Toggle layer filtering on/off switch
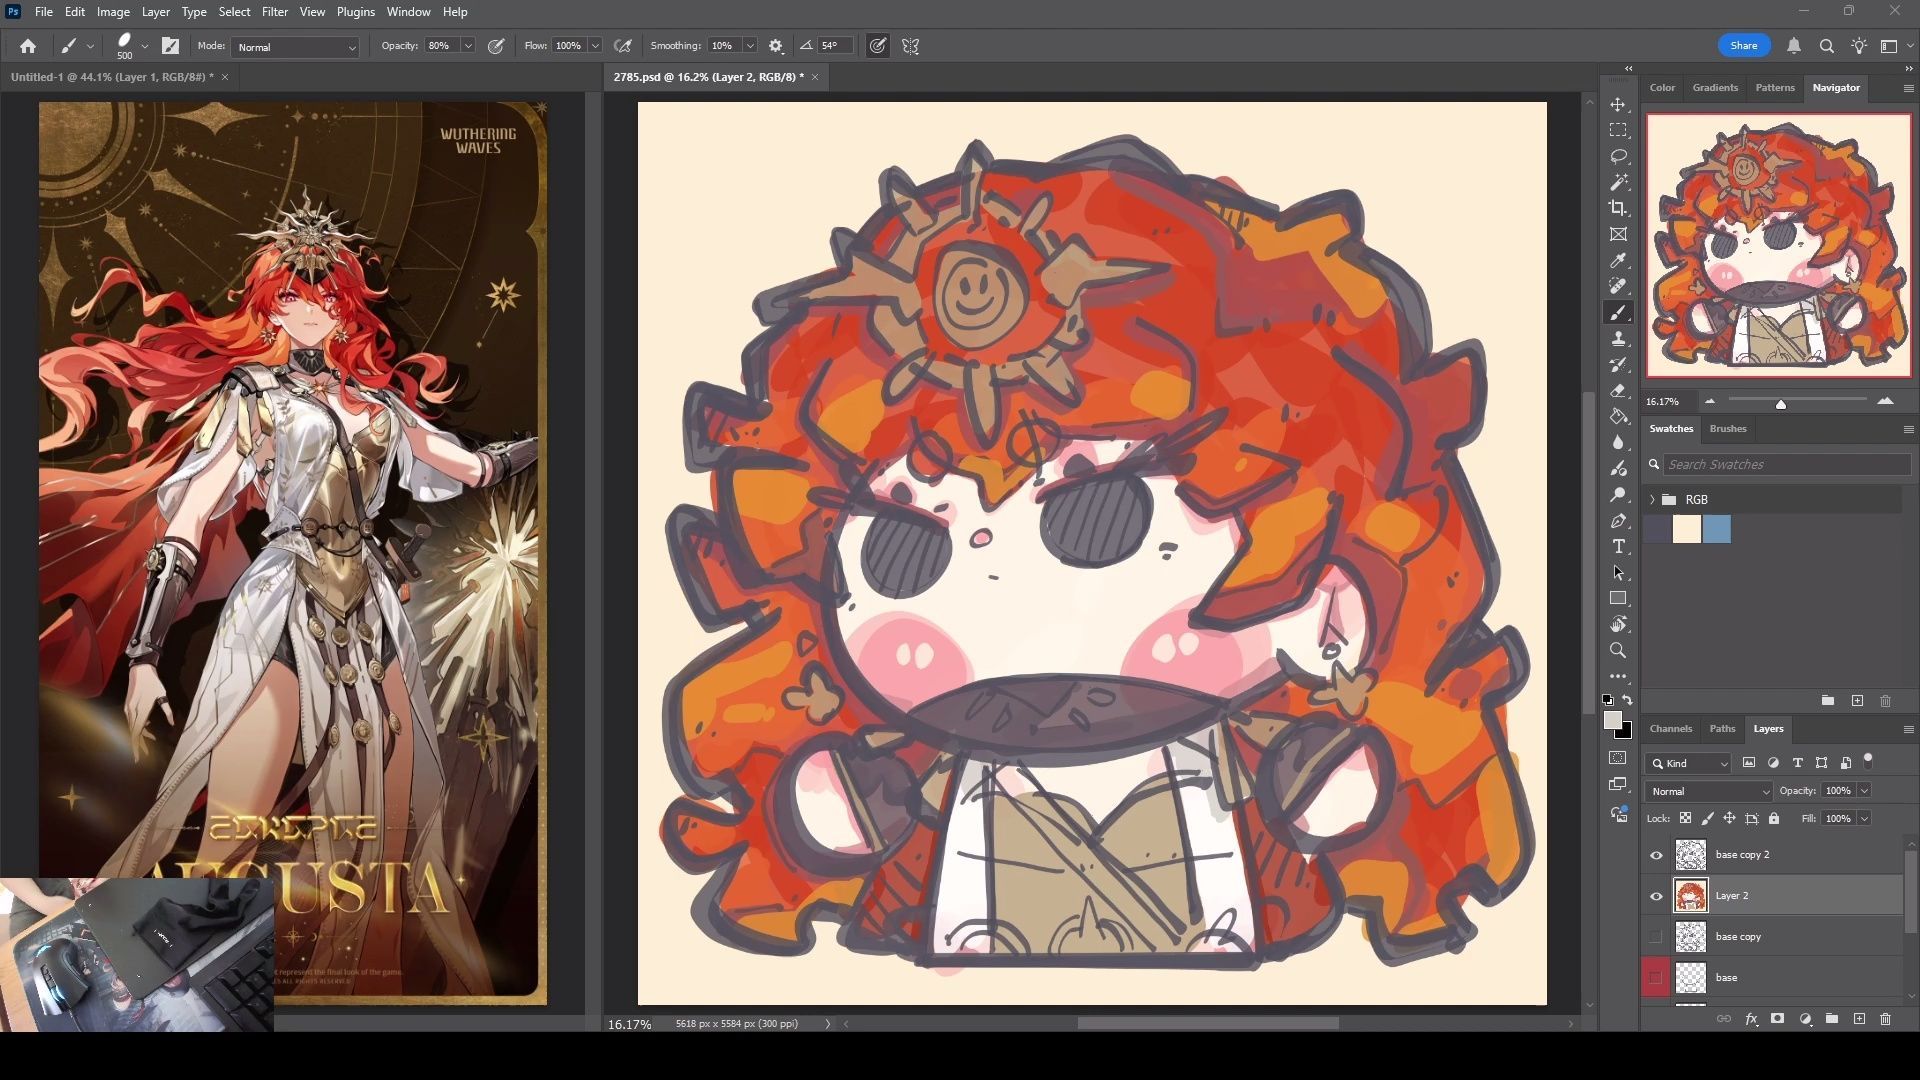1920x1080 pixels. [1867, 761]
